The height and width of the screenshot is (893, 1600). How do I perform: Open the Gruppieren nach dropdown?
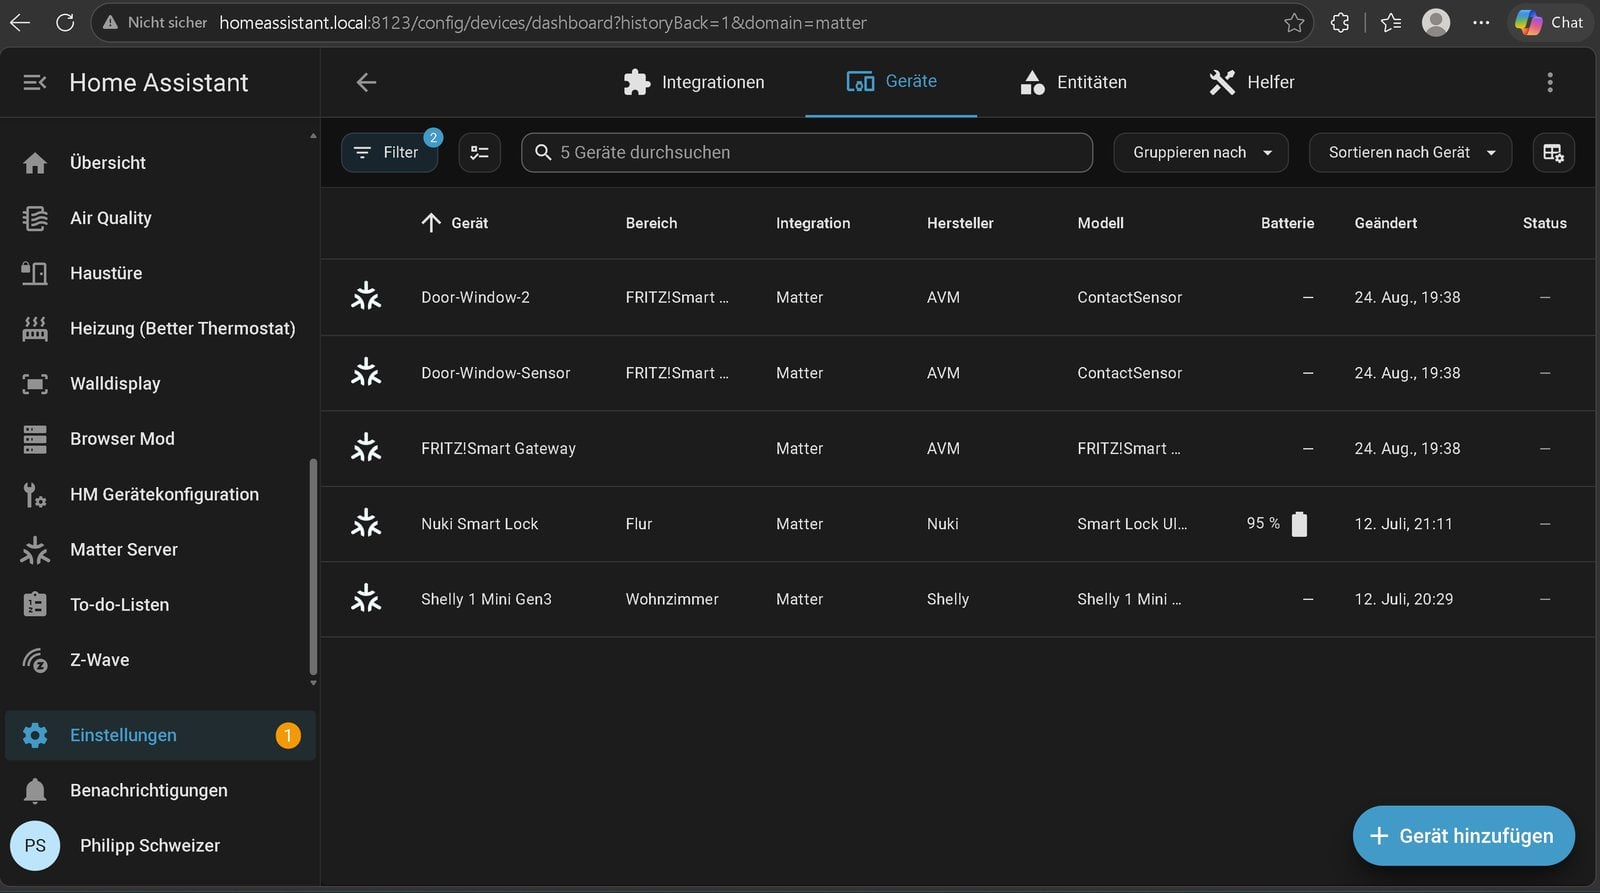tap(1201, 152)
